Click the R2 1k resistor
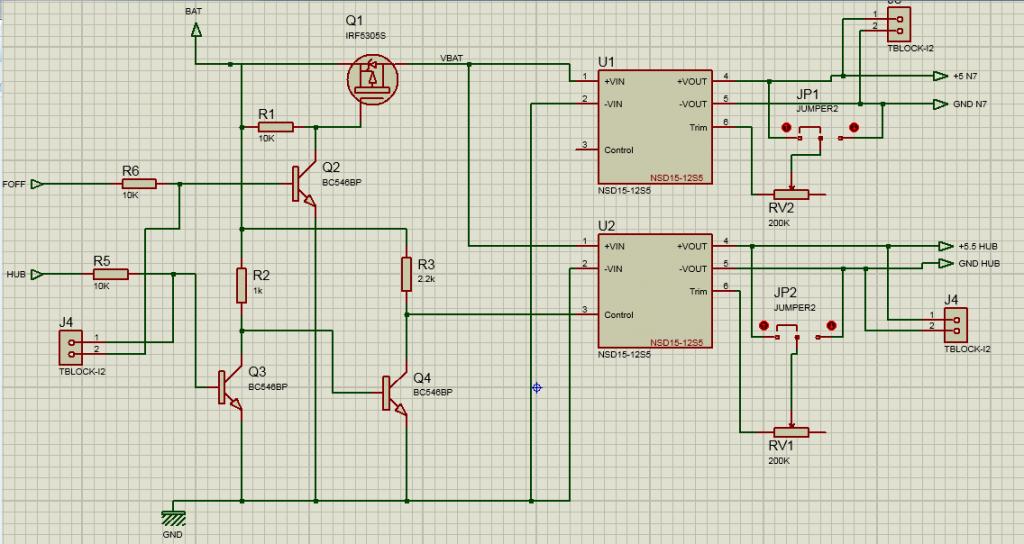This screenshot has height=544, width=1024. pos(242,286)
